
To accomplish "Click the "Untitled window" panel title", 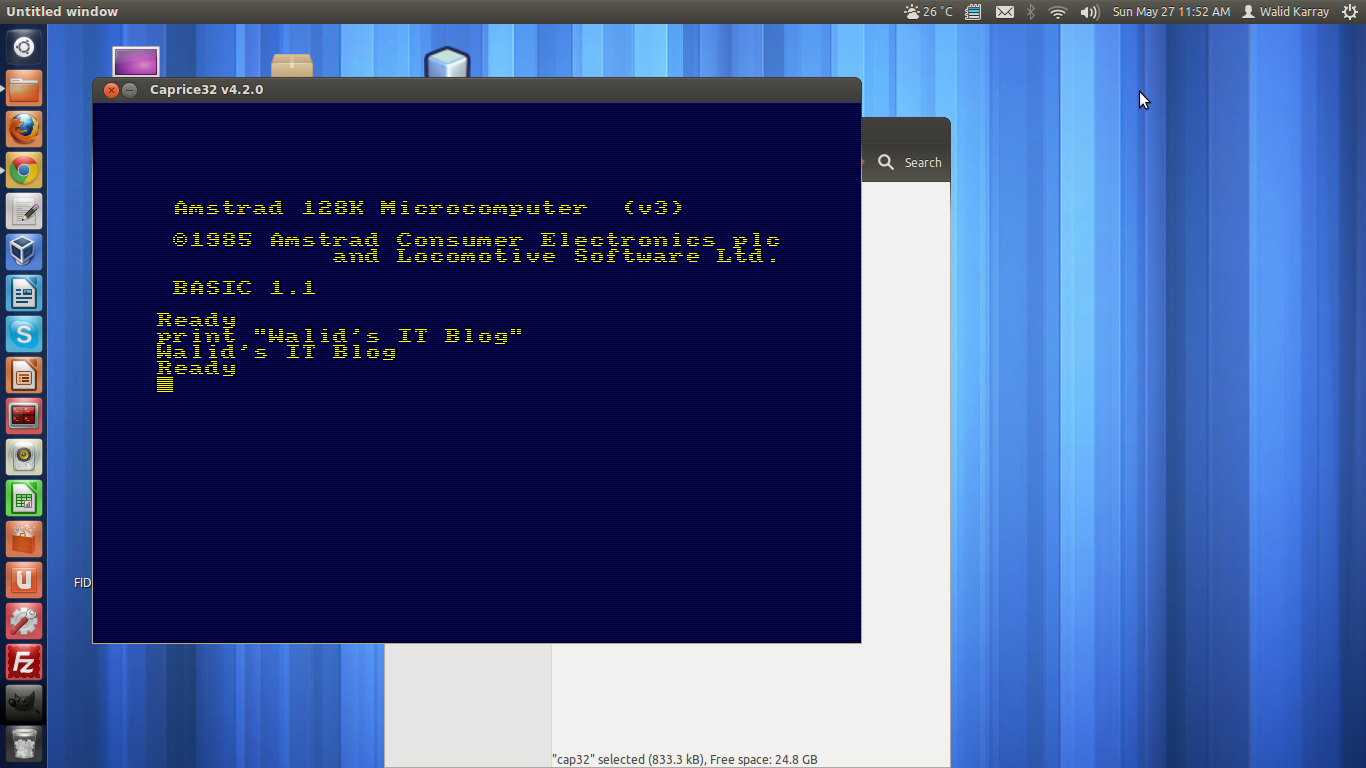I will 62,12.
